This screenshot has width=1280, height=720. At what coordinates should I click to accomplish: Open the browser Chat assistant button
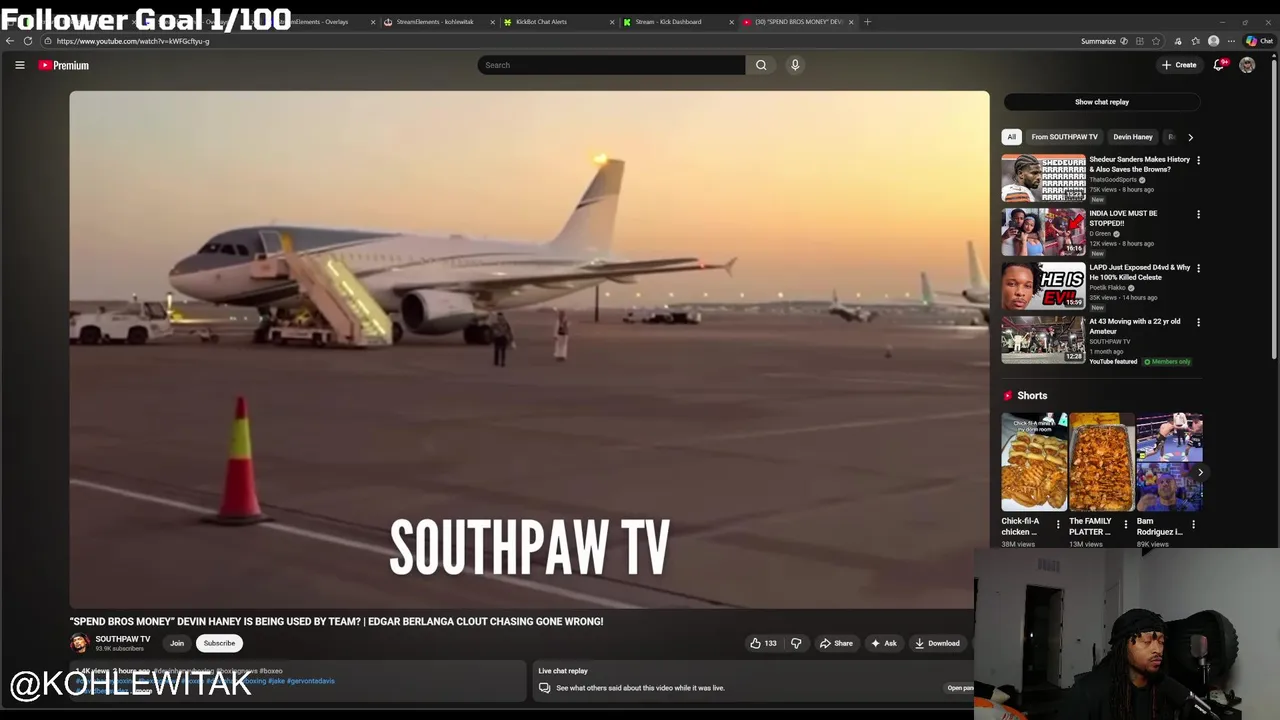[1259, 41]
